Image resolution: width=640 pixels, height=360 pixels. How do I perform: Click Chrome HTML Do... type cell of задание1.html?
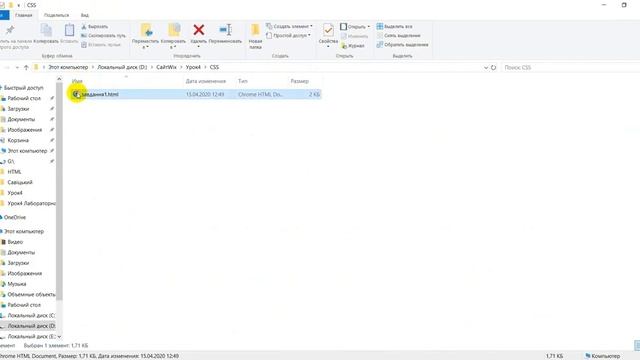(x=260, y=94)
